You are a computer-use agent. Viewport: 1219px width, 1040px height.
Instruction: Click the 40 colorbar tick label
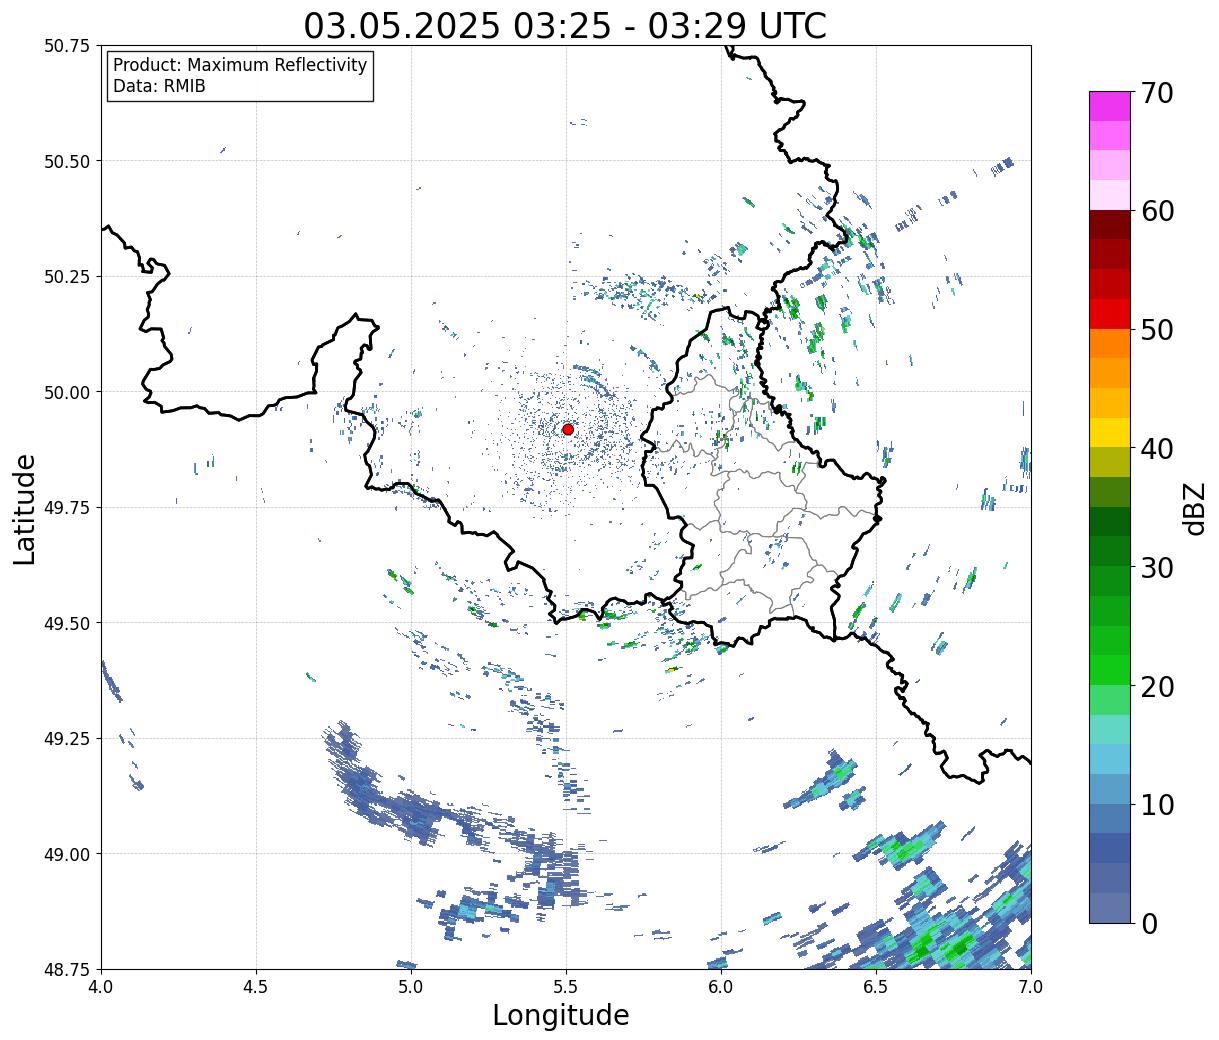(x=1157, y=449)
